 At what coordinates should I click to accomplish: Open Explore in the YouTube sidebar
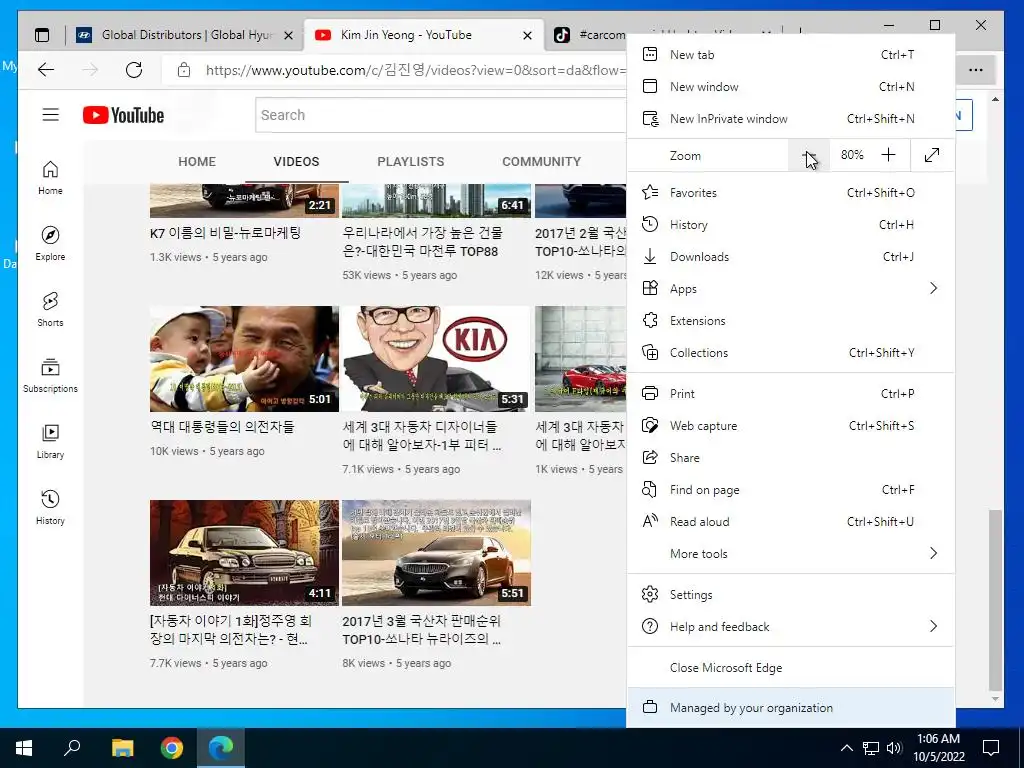click(x=50, y=244)
